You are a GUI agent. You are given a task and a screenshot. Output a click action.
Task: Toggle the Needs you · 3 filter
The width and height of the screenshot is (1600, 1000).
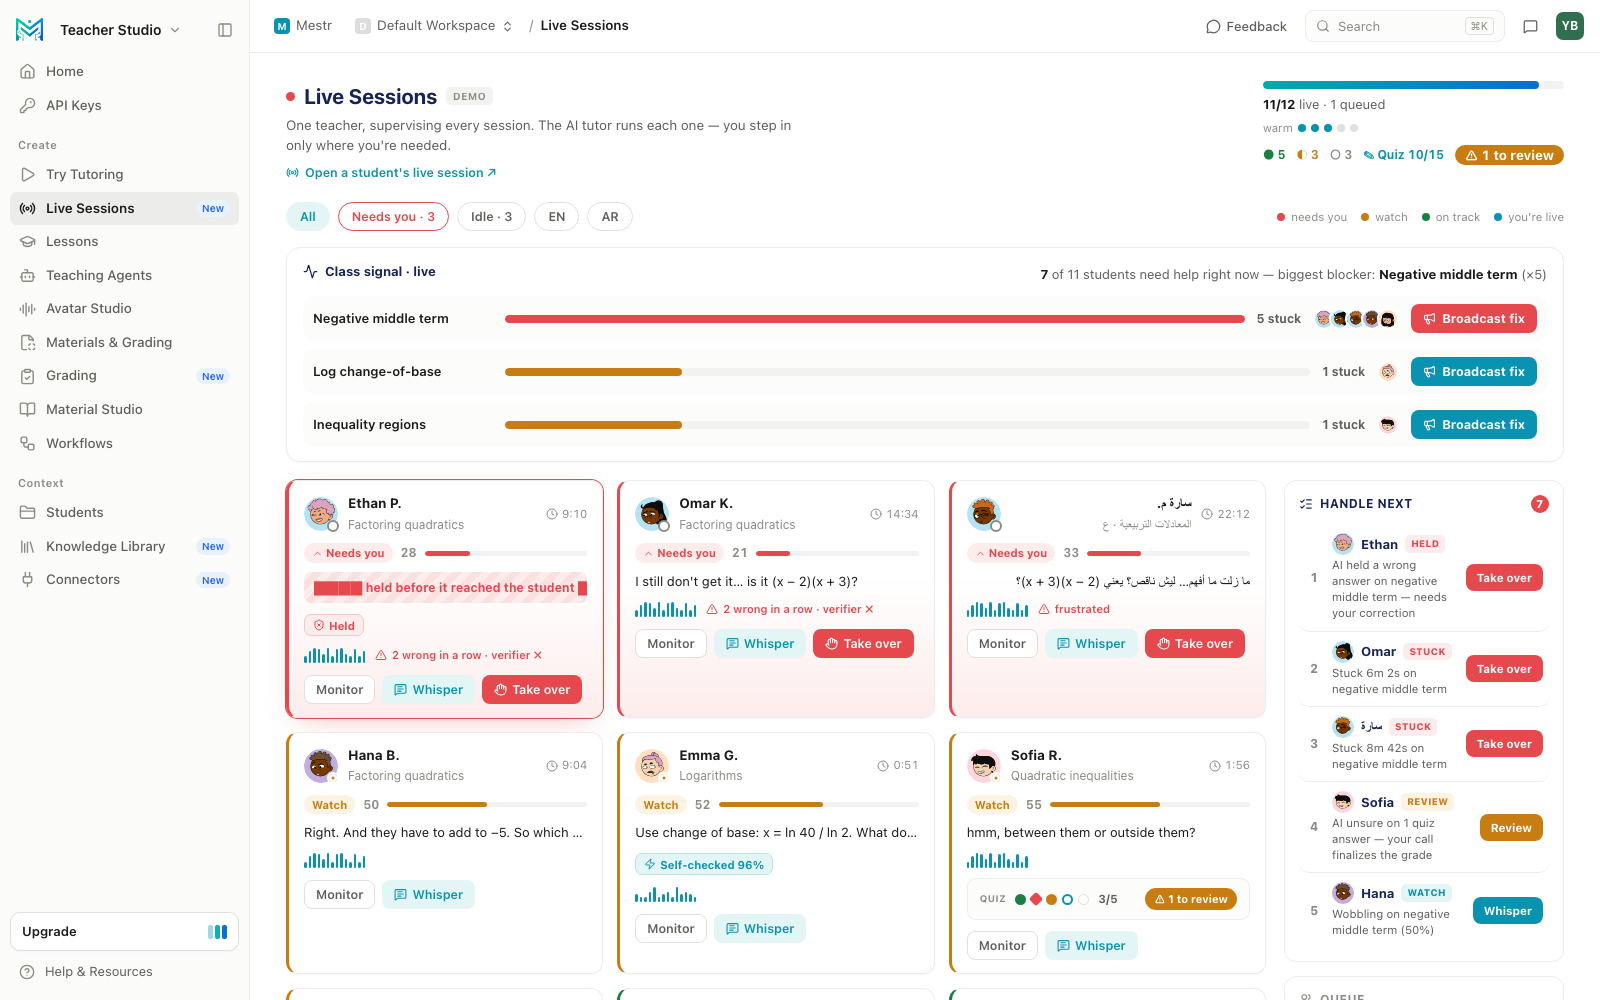(393, 216)
